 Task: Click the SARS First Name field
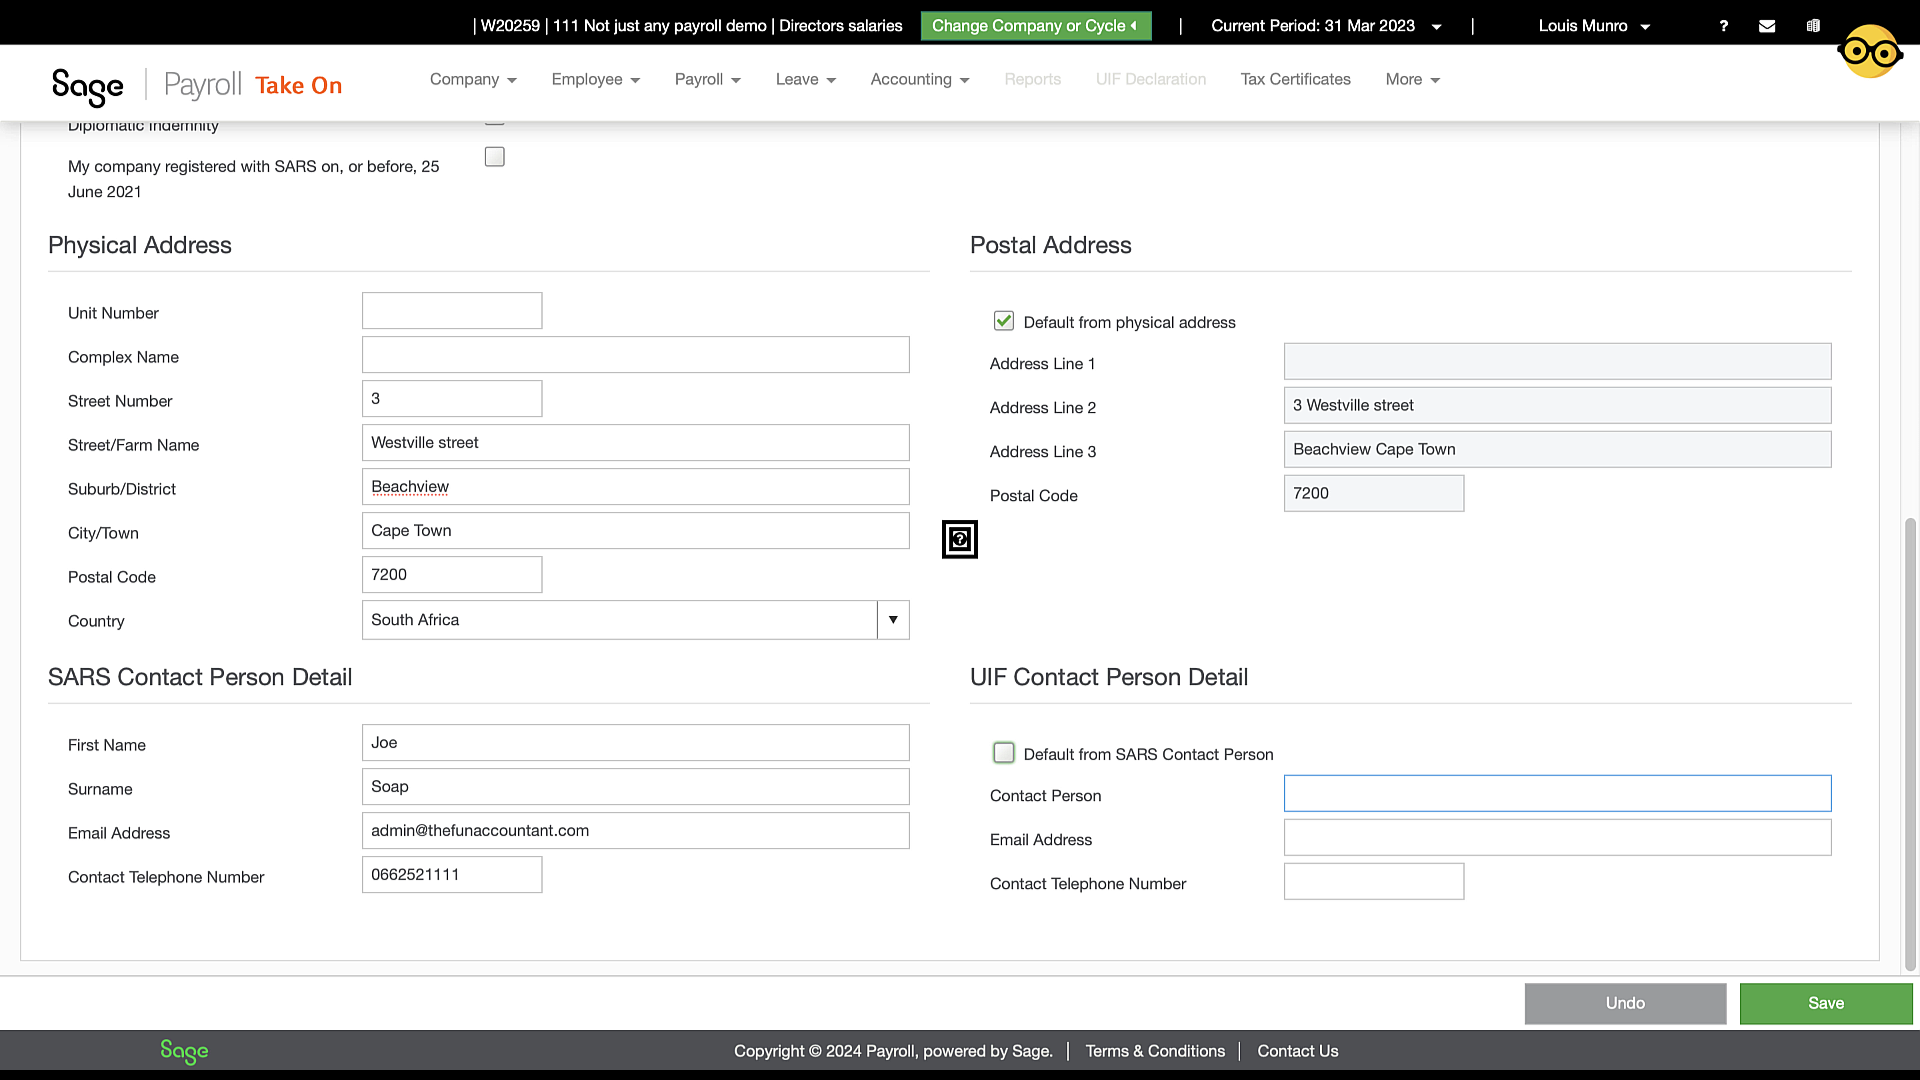pyautogui.click(x=636, y=743)
